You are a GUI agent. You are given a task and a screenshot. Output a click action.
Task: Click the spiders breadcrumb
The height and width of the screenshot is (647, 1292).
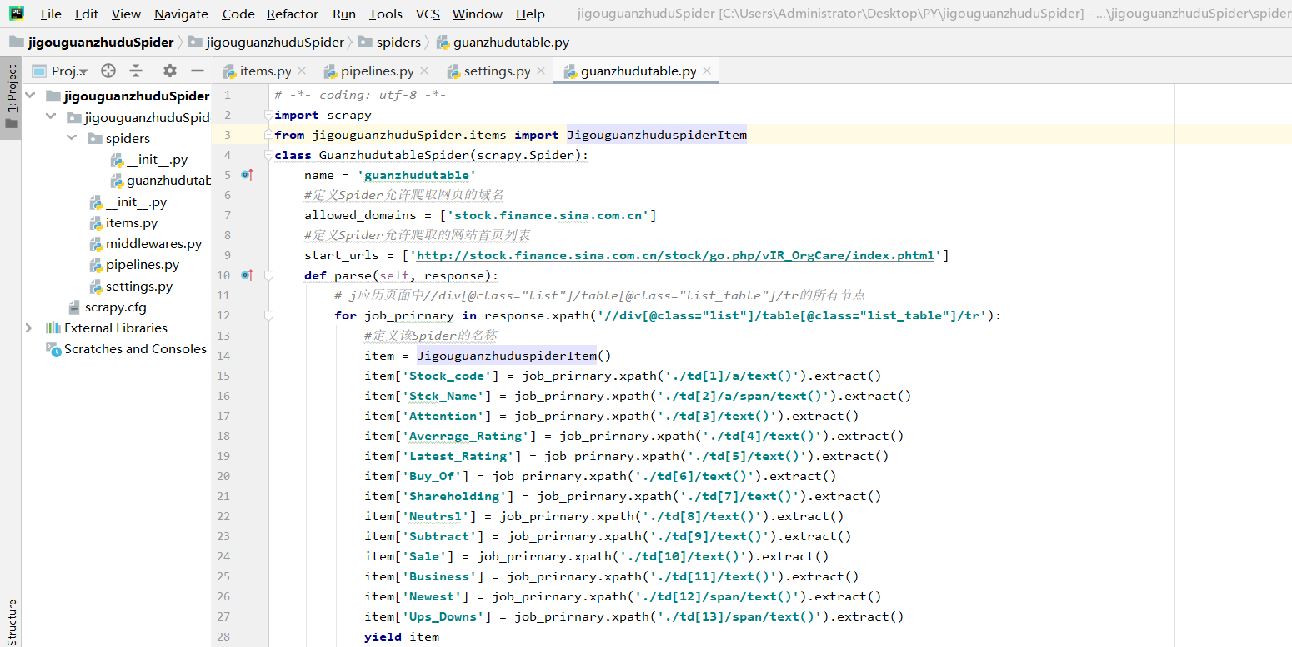[390, 43]
